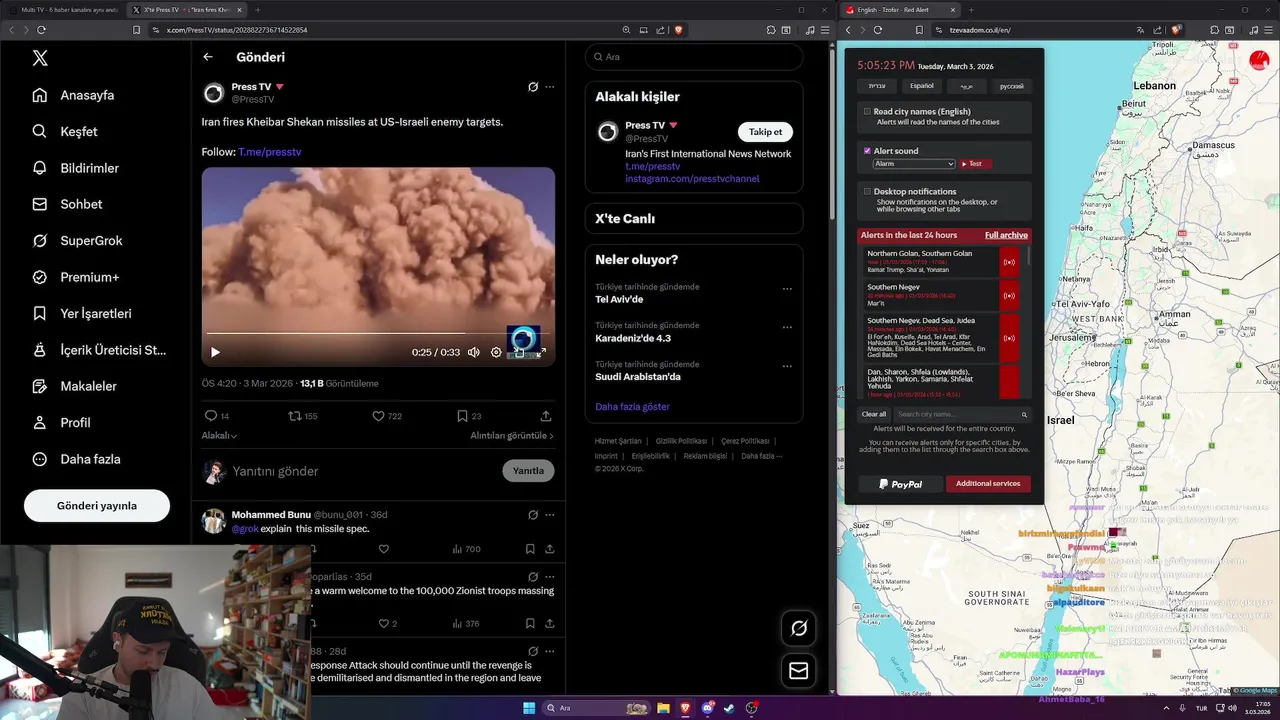Open picture-in-picture for the video

click(518, 352)
